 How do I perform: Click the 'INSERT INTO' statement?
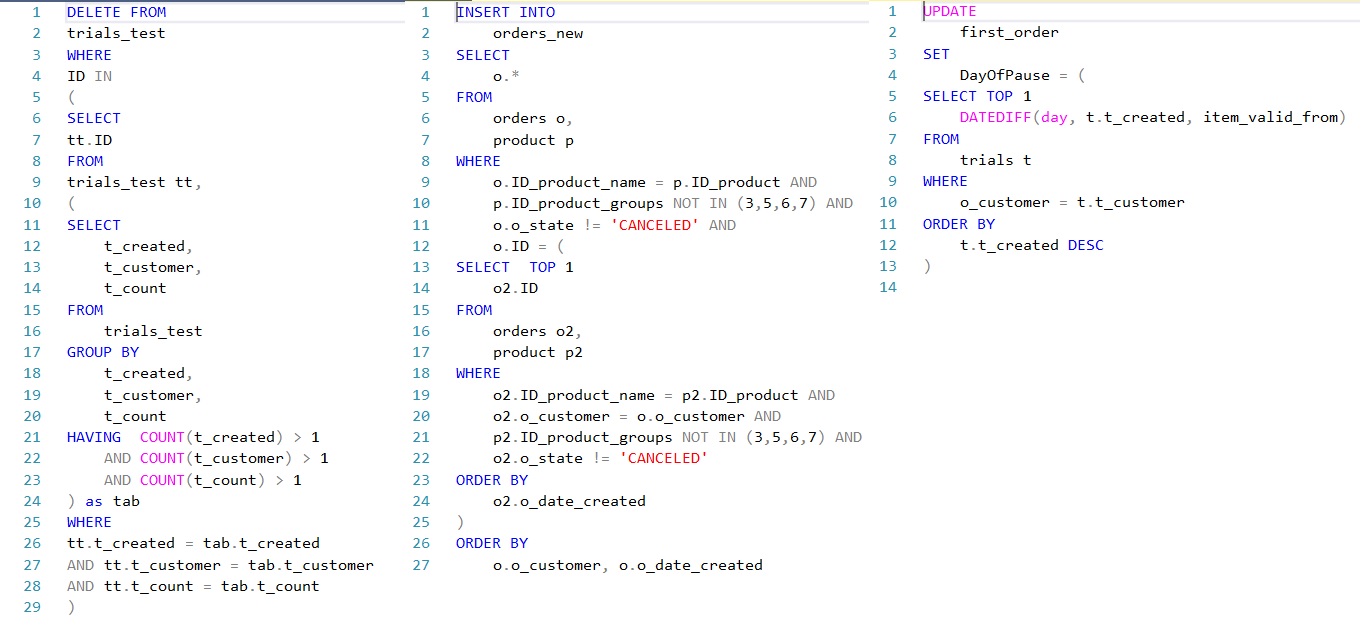[x=506, y=12]
